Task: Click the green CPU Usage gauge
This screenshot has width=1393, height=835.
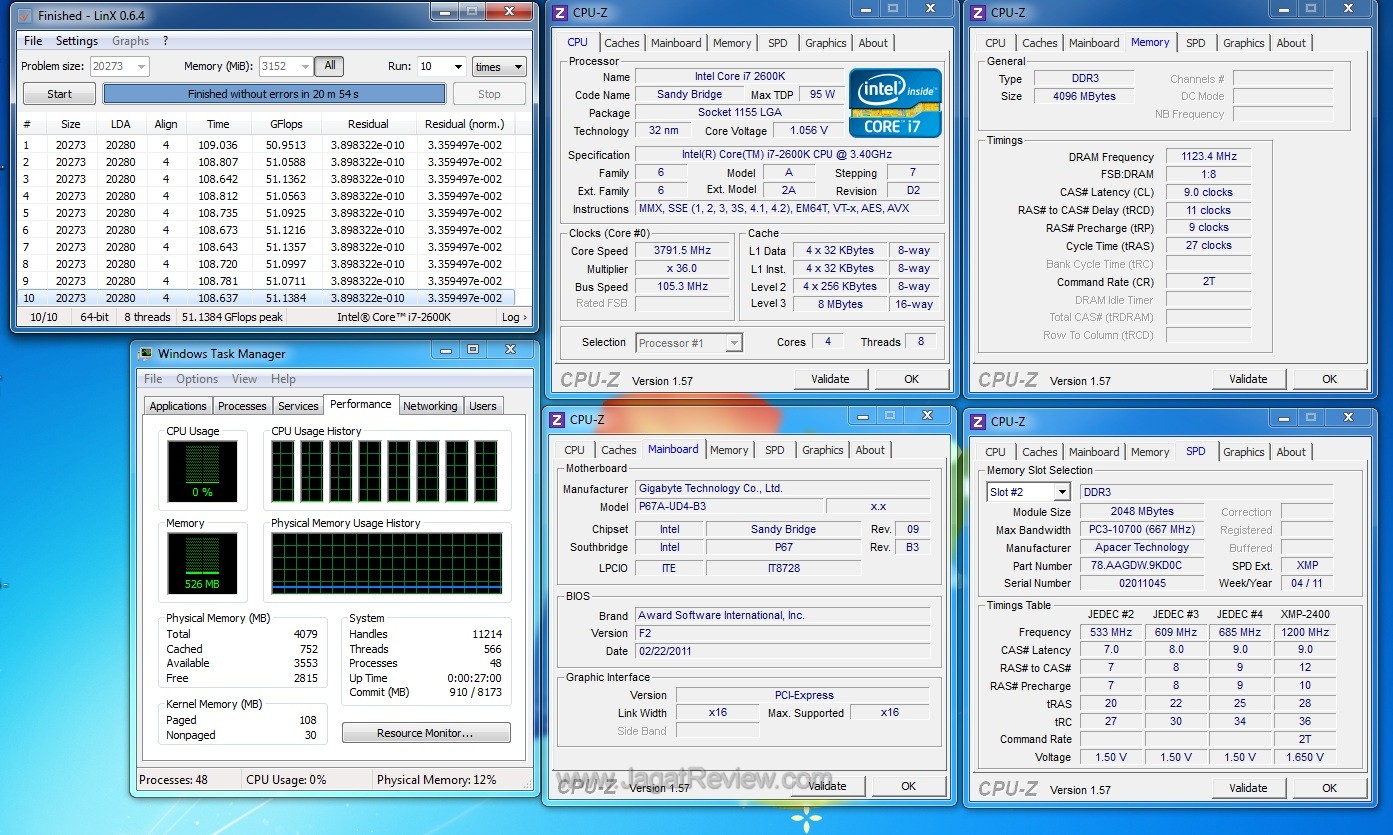Action: pos(202,471)
